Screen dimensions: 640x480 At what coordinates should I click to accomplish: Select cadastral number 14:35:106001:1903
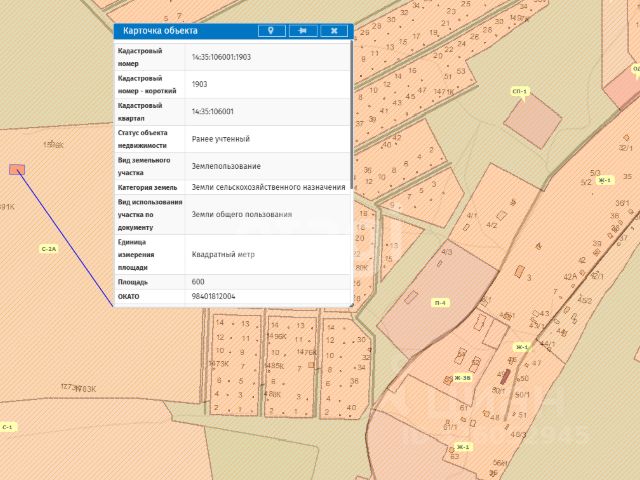coord(221,57)
